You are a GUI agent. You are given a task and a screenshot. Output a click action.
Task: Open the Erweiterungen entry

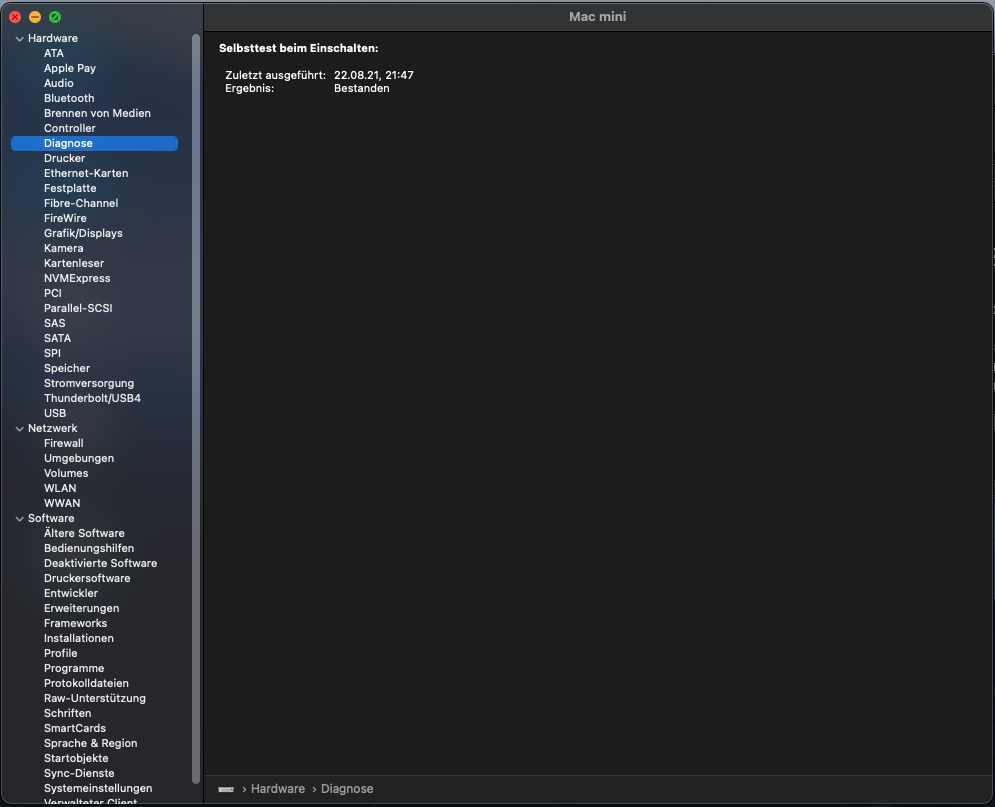tap(81, 608)
